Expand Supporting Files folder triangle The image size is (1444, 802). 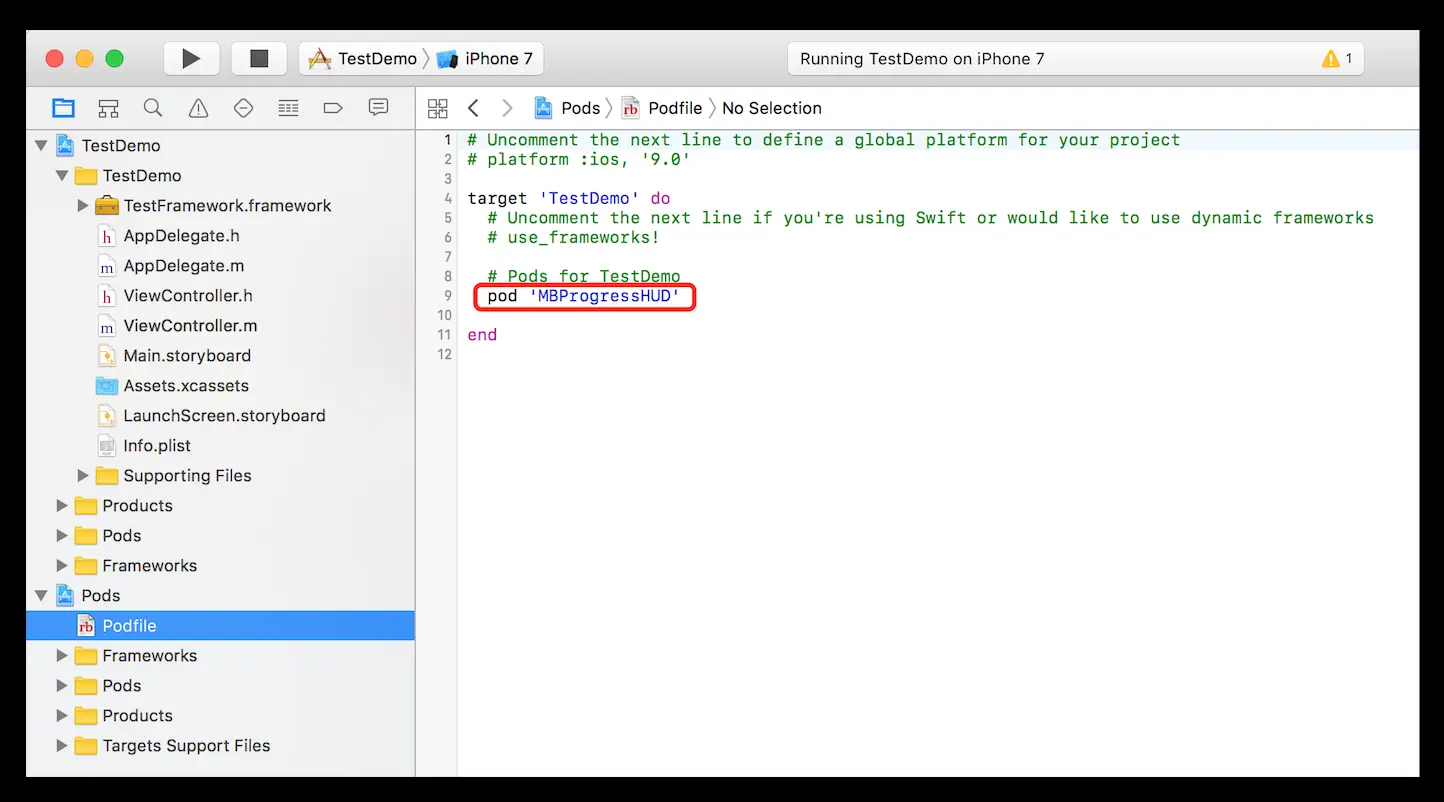(83, 476)
